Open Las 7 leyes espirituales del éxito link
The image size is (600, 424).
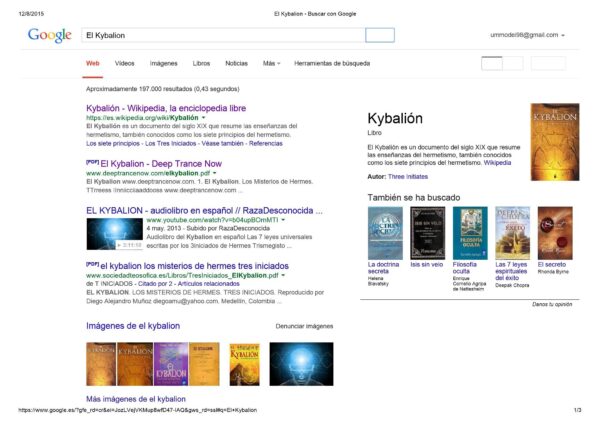[511, 271]
